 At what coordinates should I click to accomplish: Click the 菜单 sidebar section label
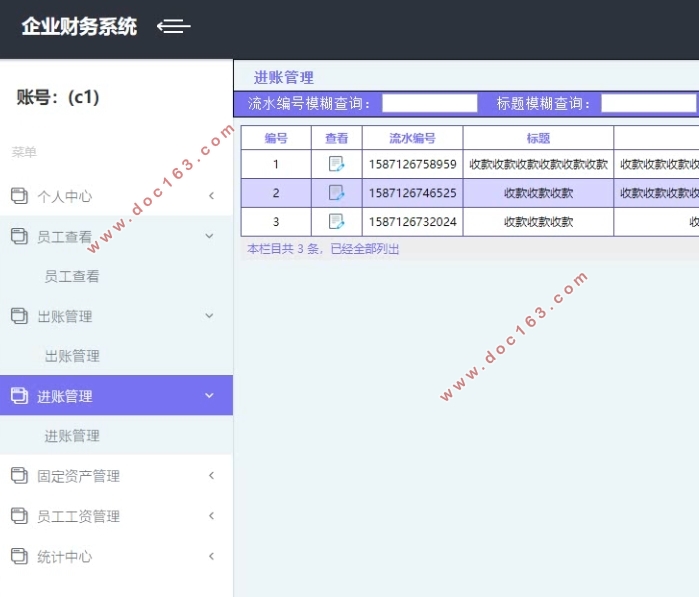coord(24,152)
